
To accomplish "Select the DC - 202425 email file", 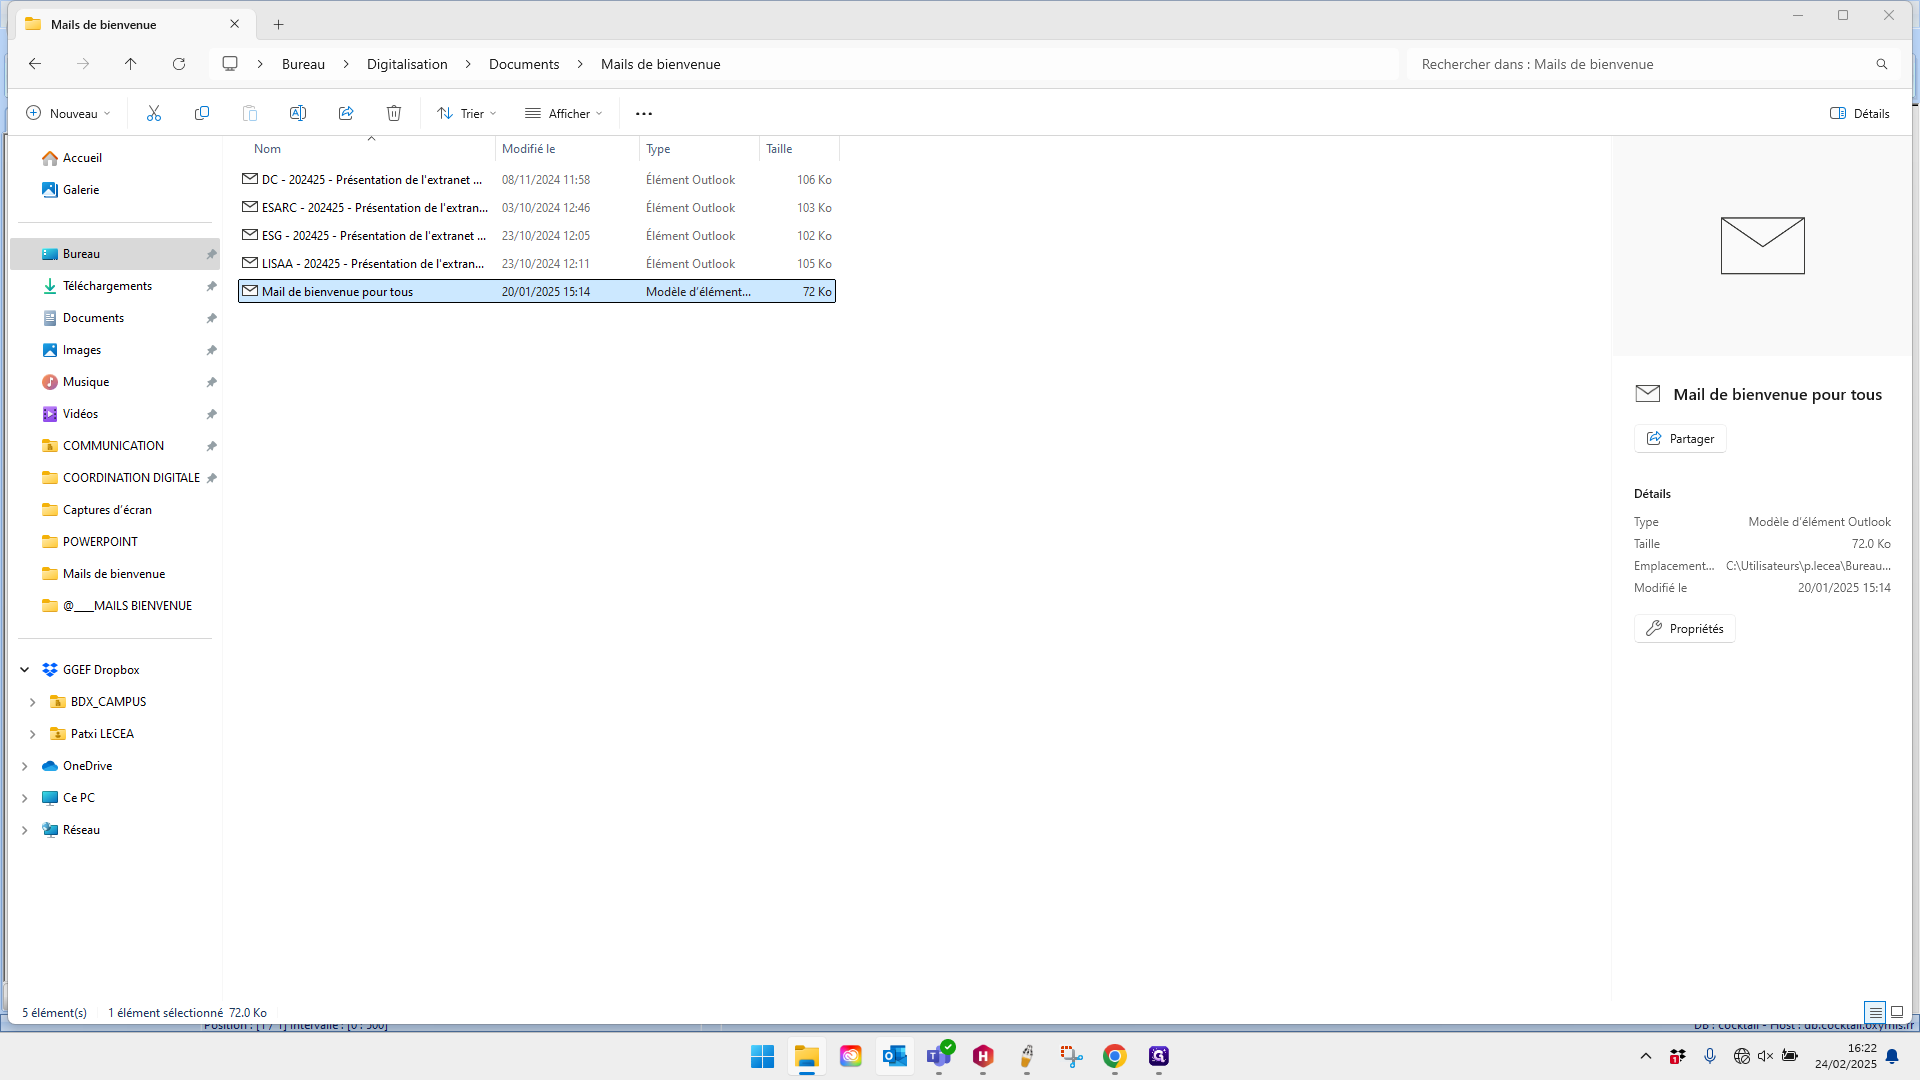I will coord(537,180).
